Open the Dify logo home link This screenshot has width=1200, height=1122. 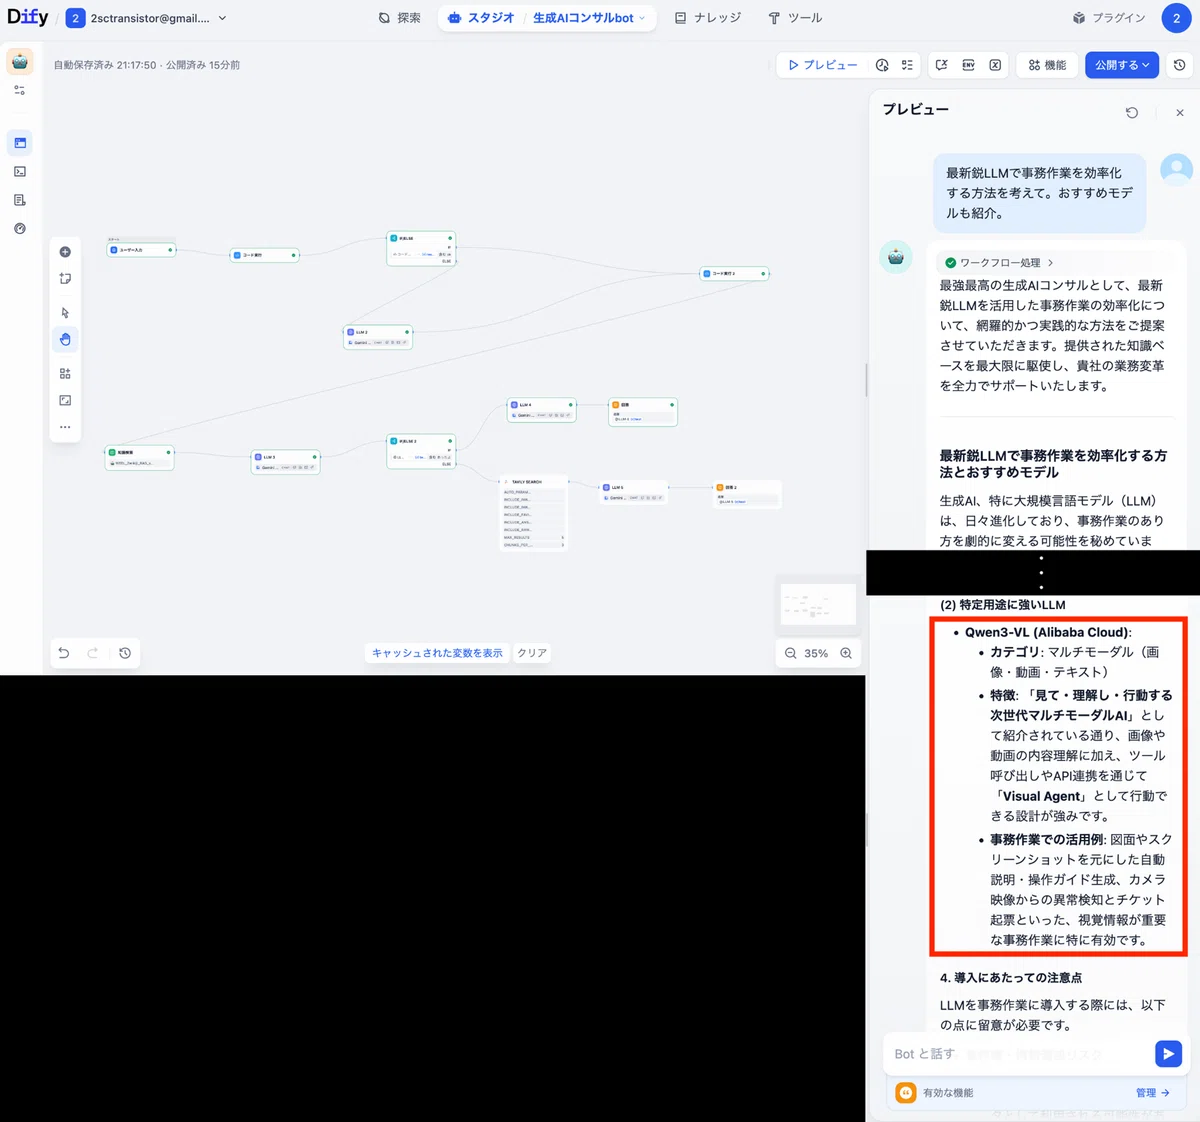[x=27, y=17]
